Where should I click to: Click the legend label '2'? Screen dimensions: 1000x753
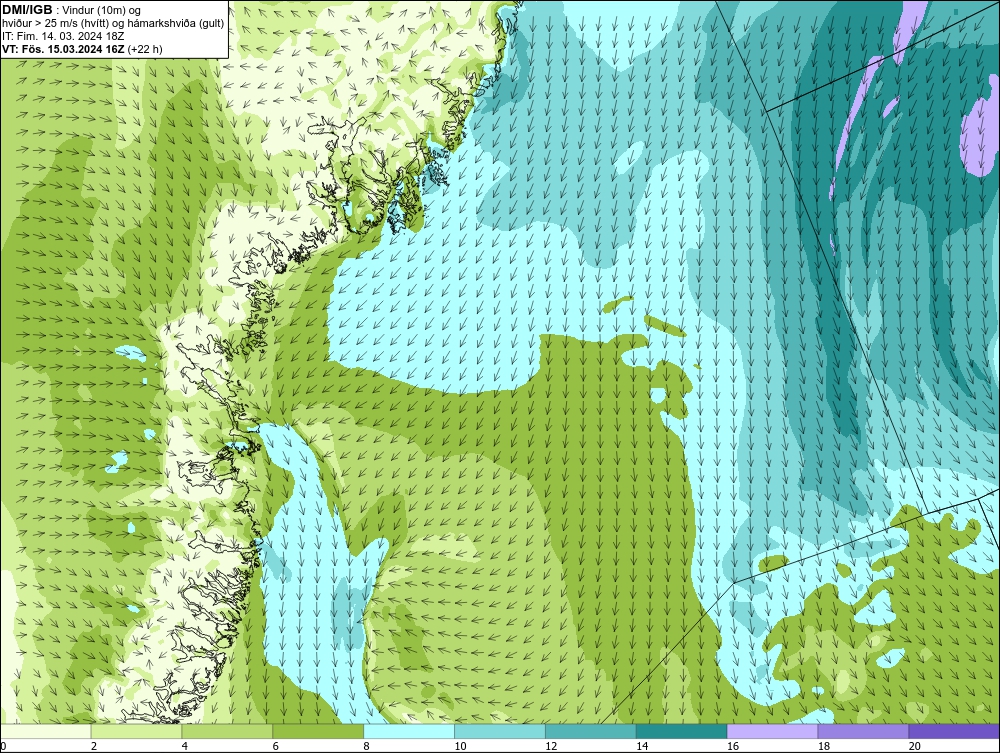tap(94, 746)
